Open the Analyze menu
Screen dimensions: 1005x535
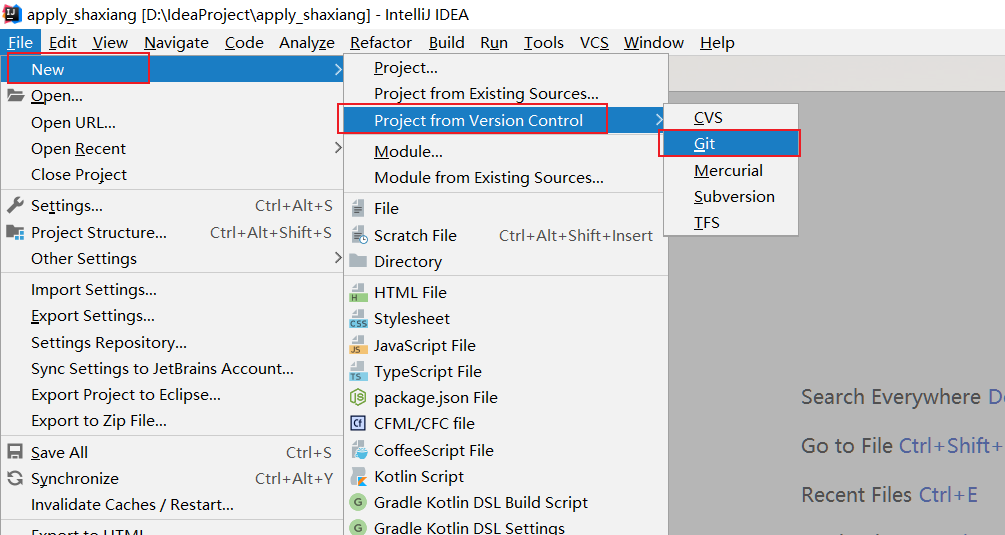tap(307, 42)
